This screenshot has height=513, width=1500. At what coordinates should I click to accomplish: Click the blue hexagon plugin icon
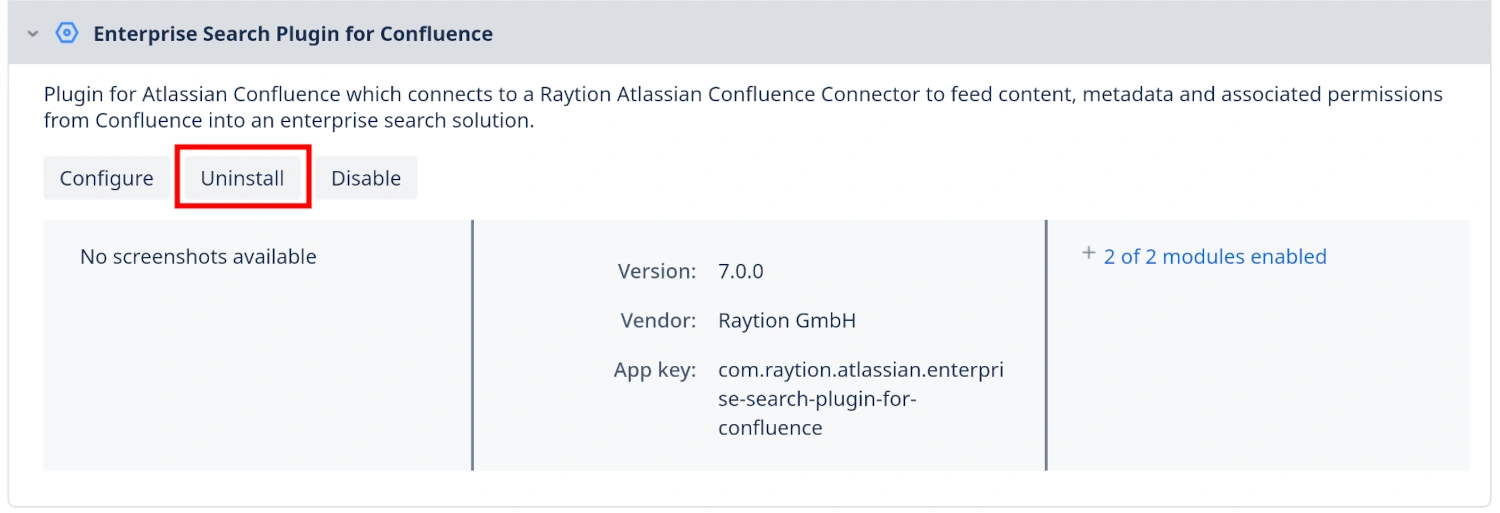pyautogui.click(x=67, y=33)
